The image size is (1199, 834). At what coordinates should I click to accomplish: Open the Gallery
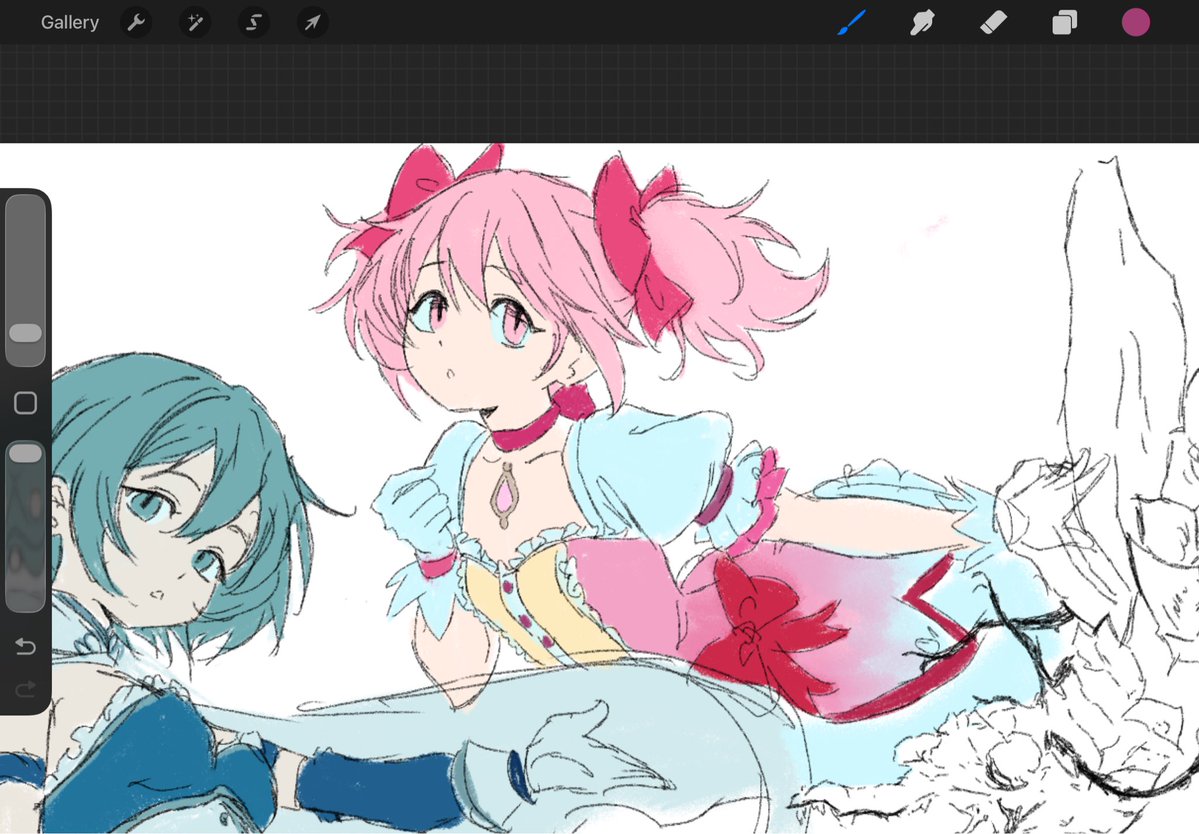pos(70,22)
